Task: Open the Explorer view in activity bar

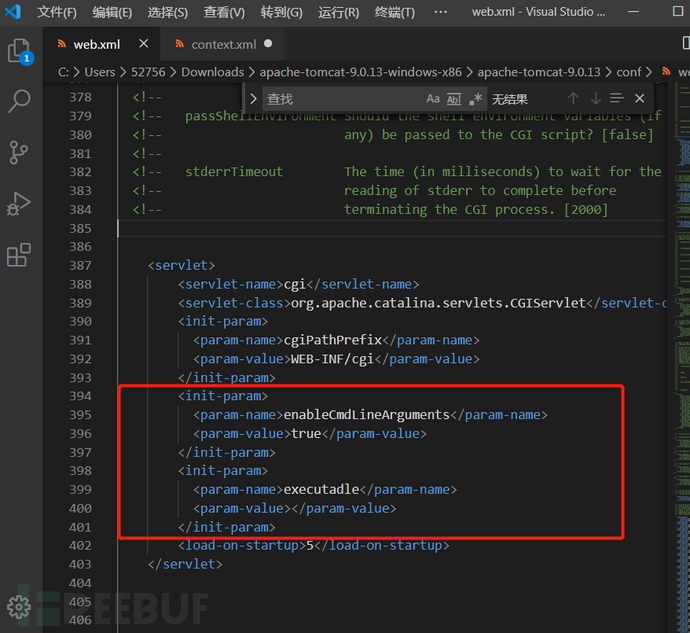Action: 20,51
